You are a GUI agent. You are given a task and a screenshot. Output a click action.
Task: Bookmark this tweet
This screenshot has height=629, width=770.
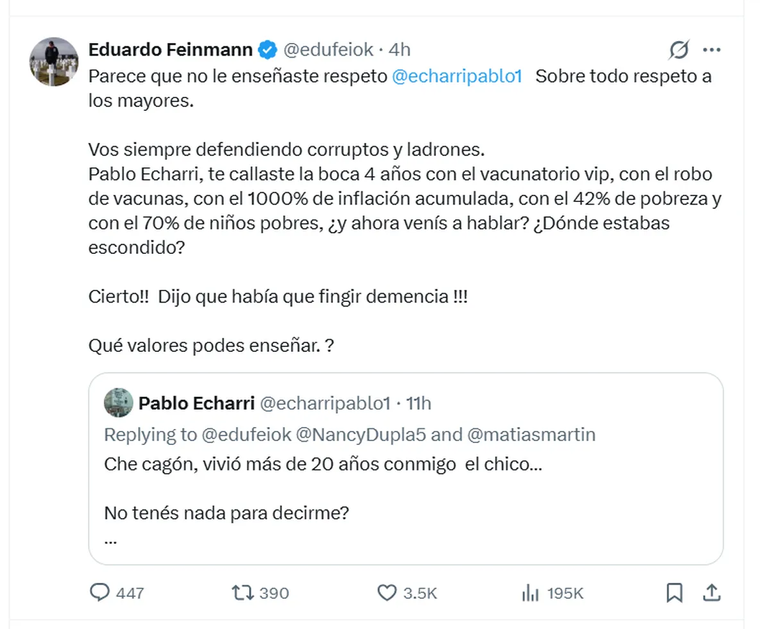tap(675, 592)
